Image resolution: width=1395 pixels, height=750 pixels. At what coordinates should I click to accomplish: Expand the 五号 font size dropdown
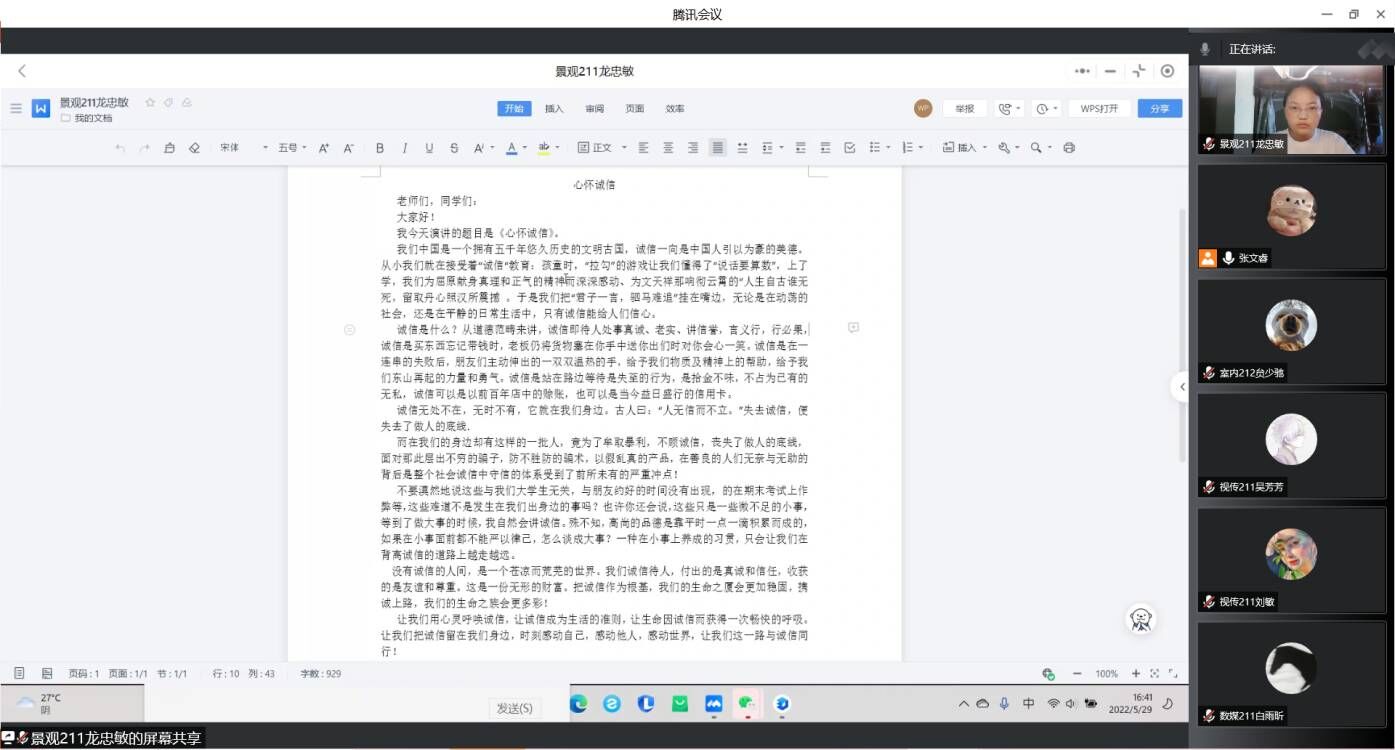pyautogui.click(x=292, y=148)
